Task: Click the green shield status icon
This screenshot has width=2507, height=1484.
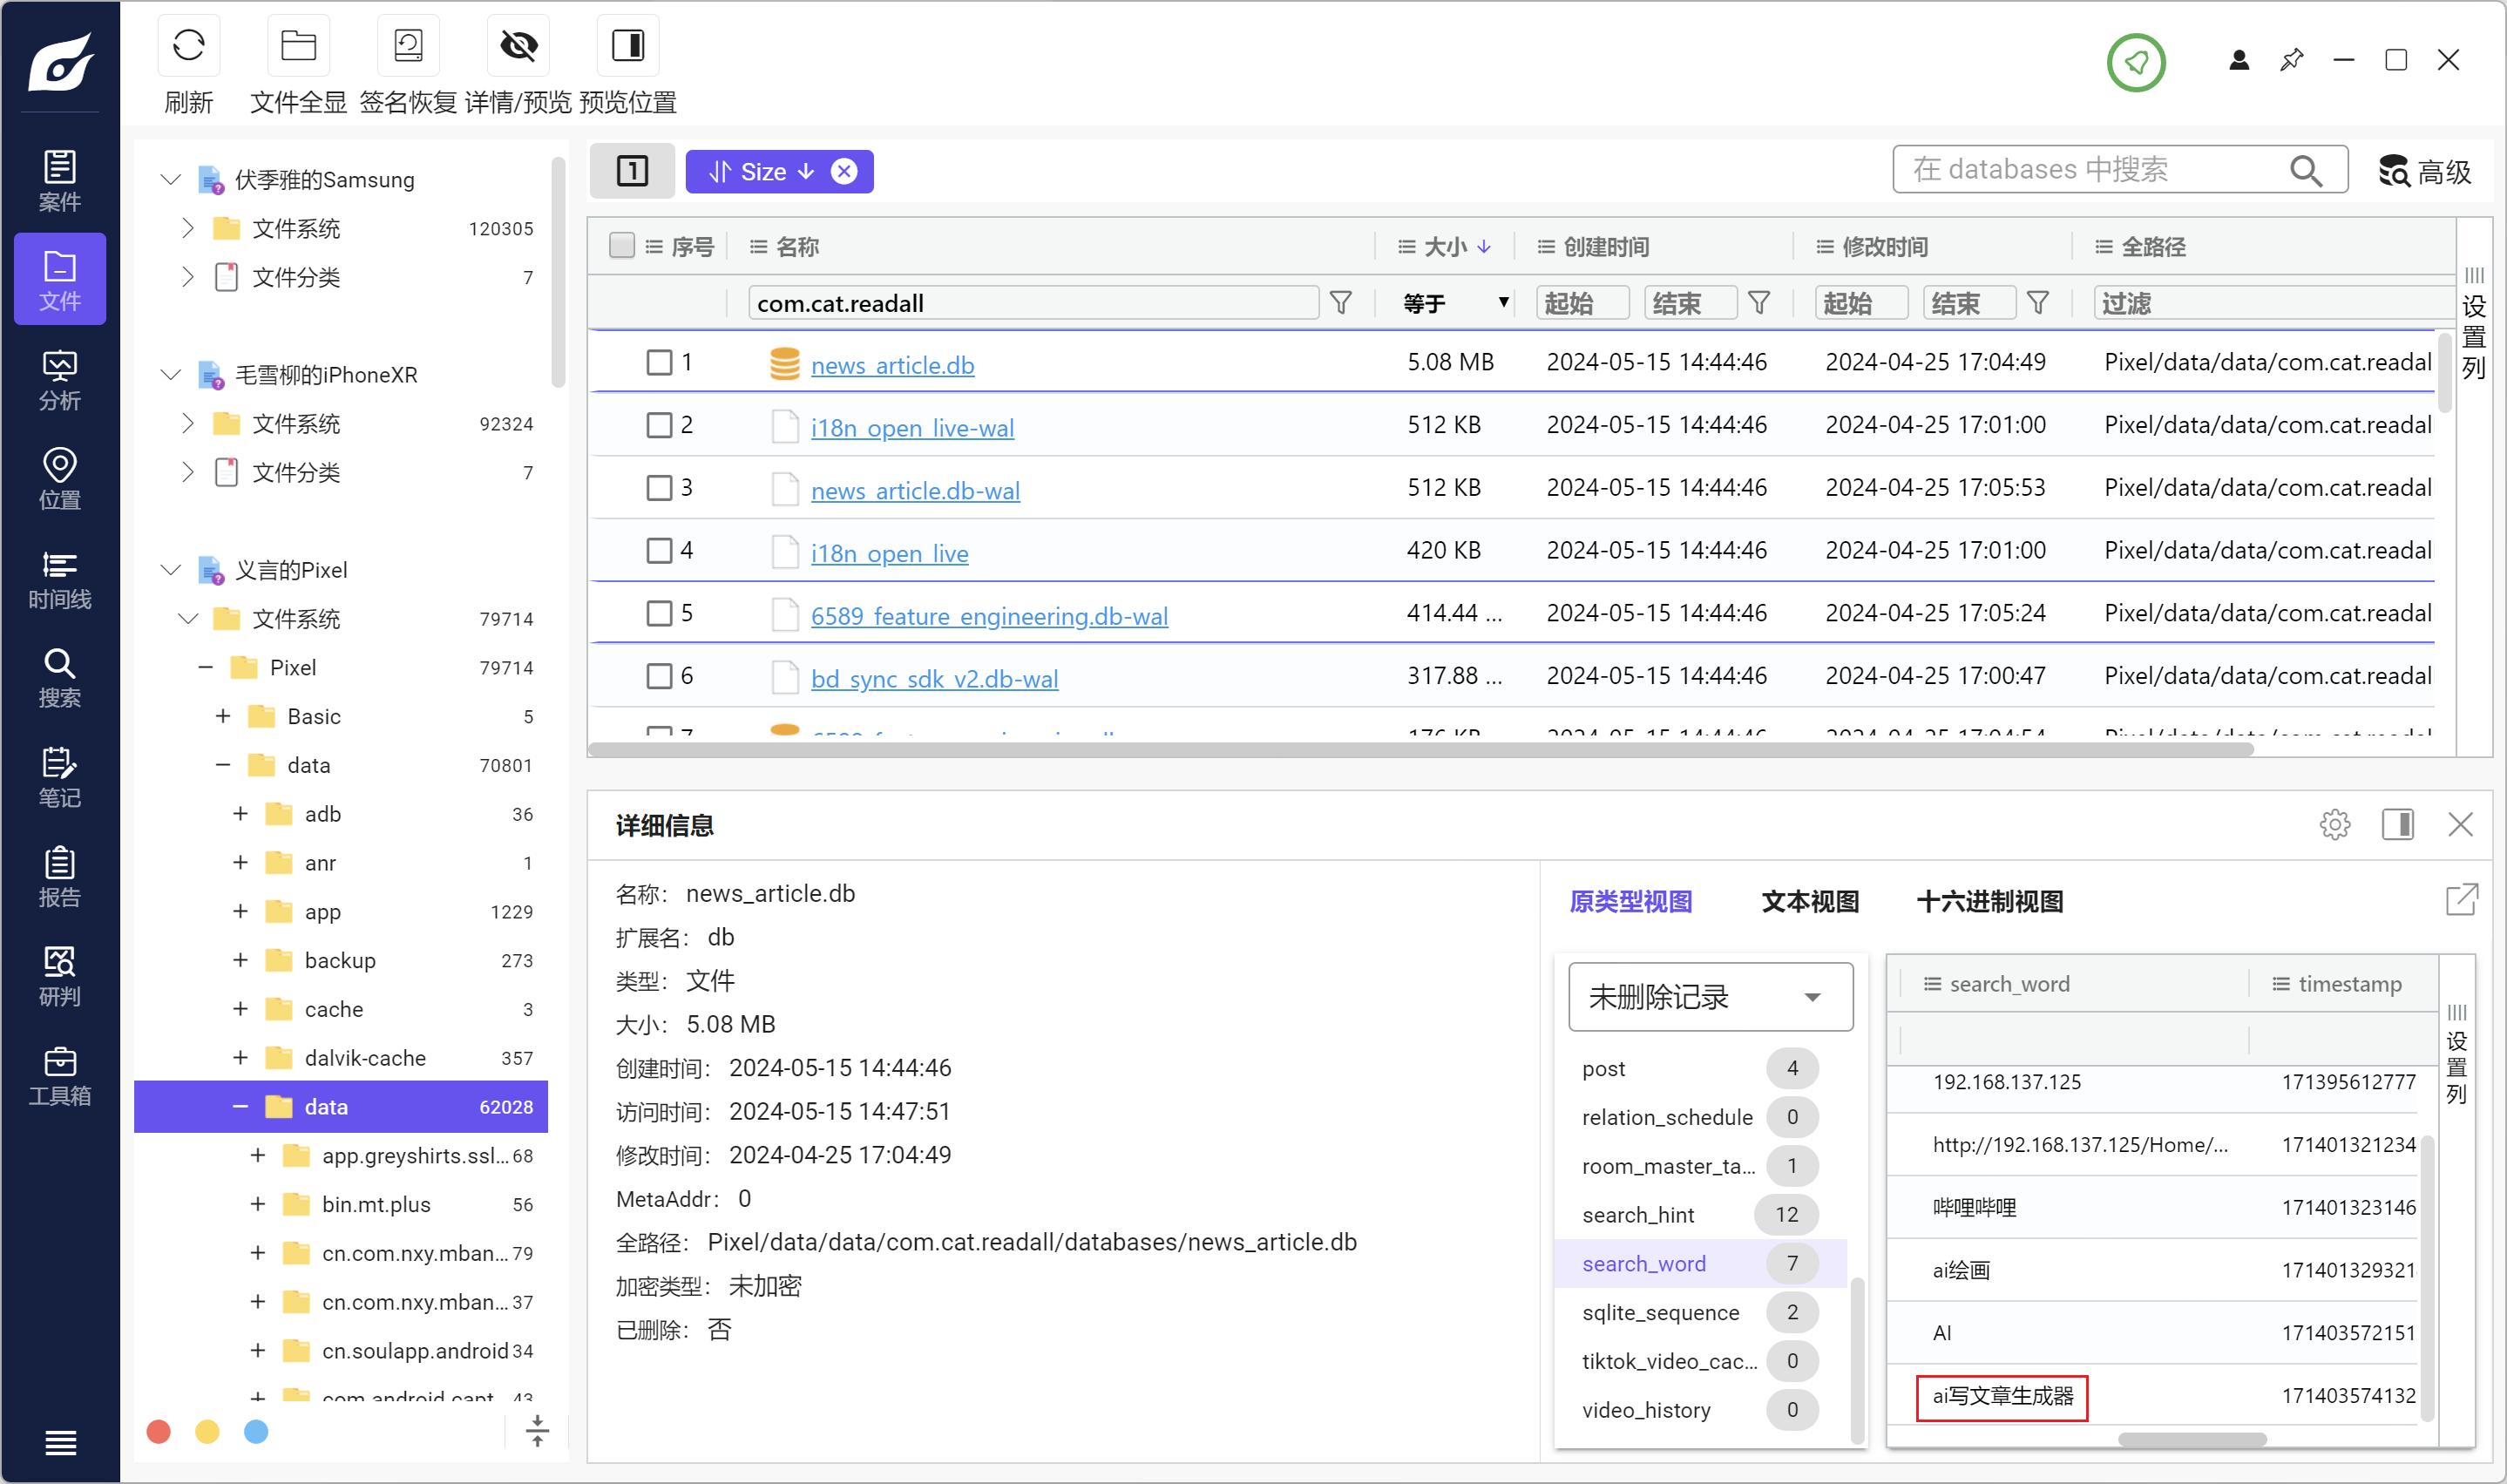Action: [x=2136, y=62]
